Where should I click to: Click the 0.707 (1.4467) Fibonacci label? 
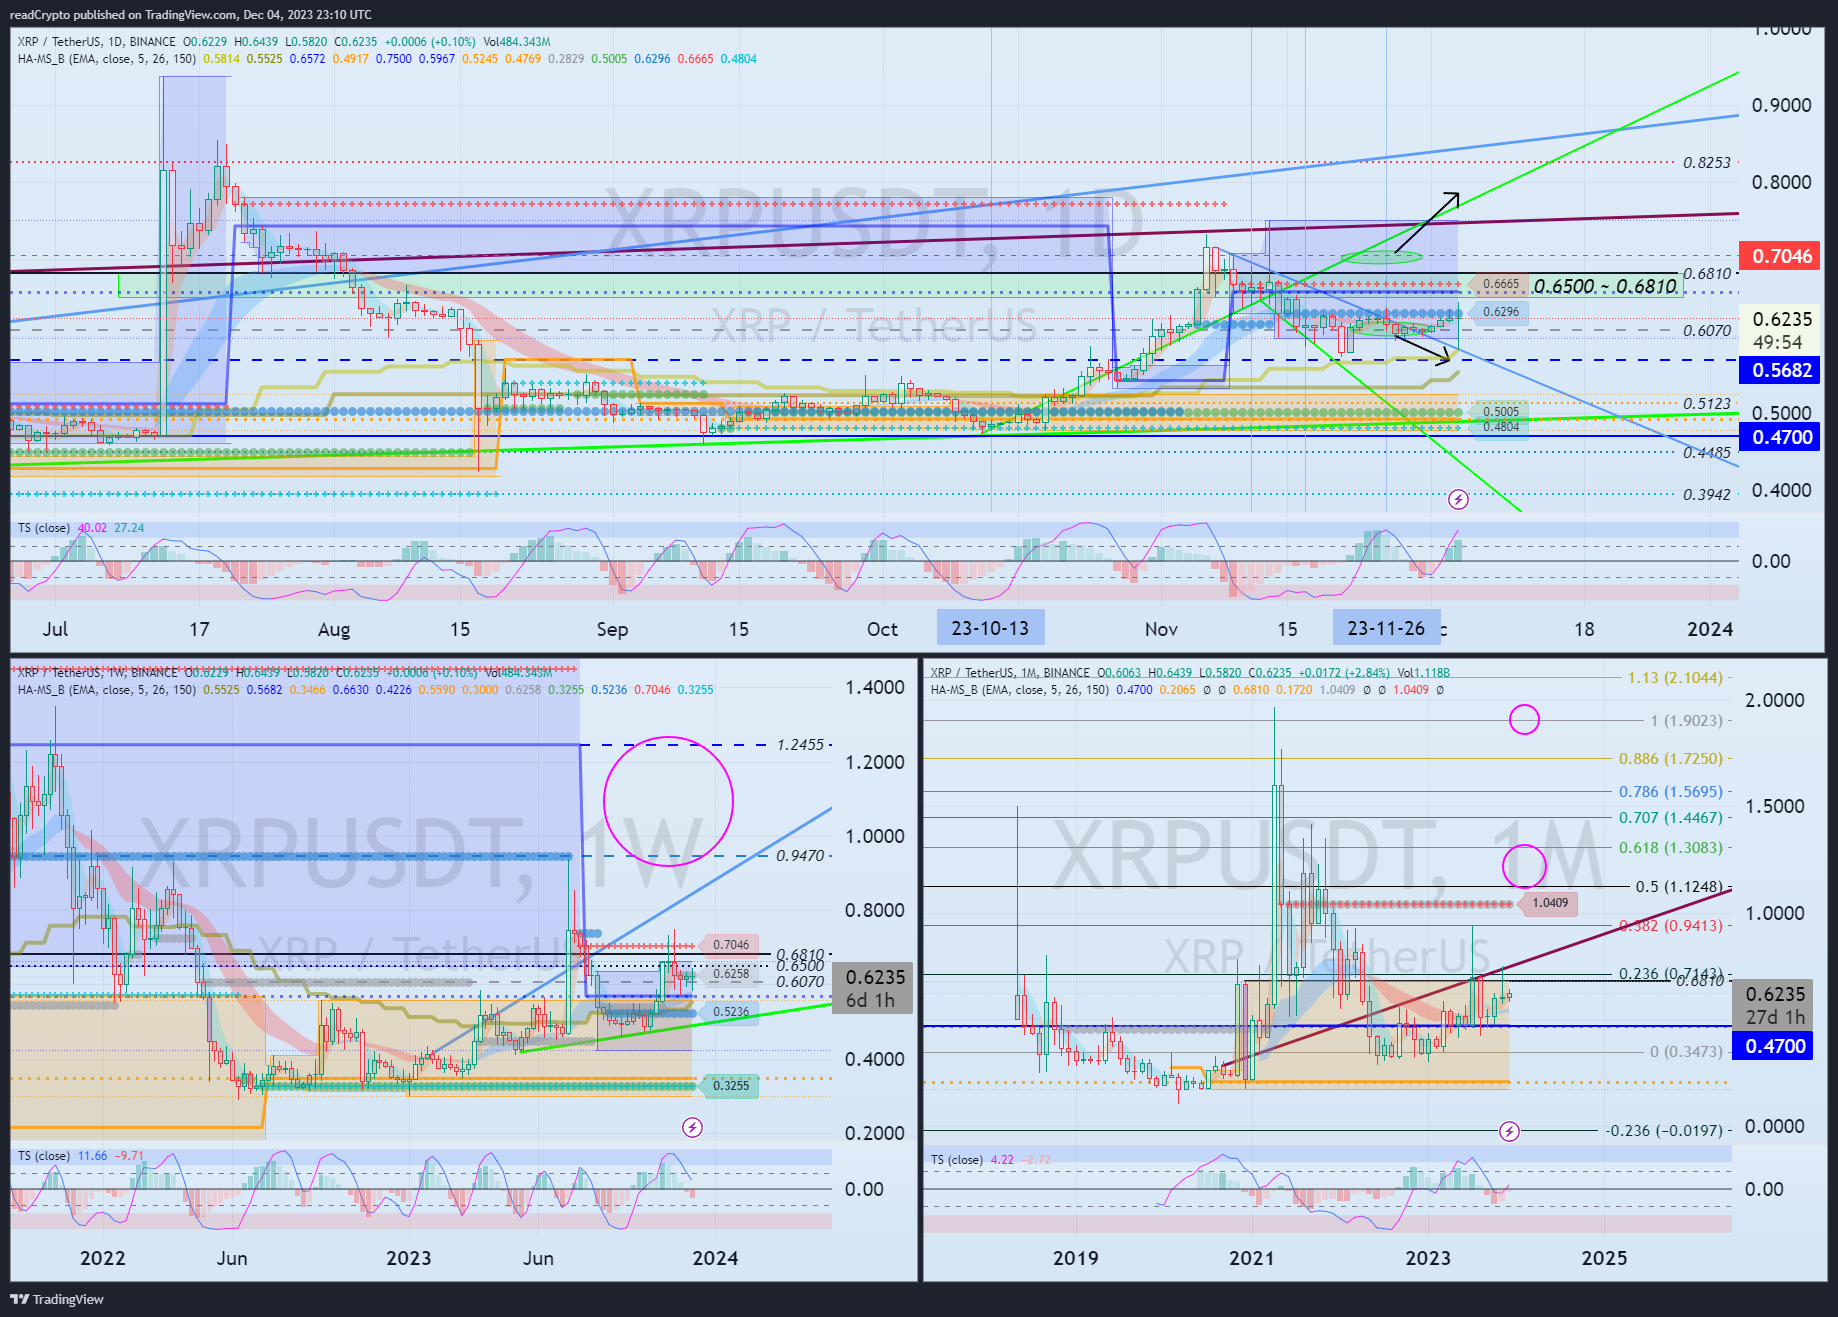[x=1671, y=818]
